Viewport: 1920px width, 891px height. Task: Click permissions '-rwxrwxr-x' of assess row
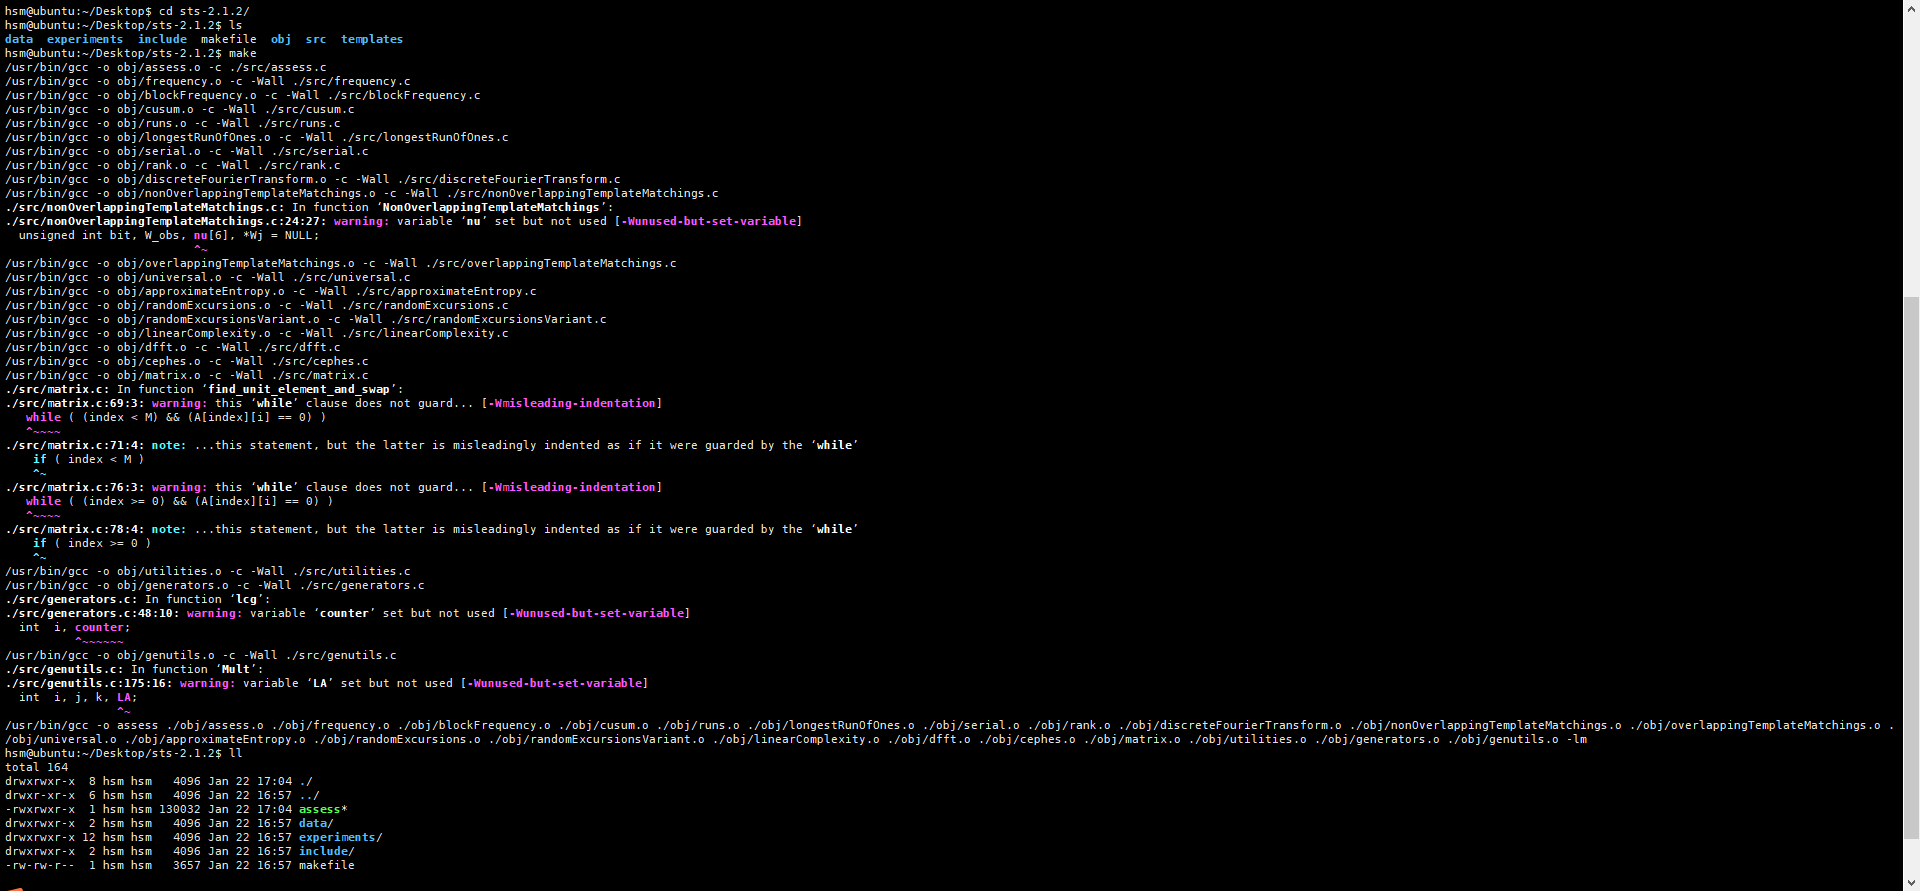coord(40,809)
